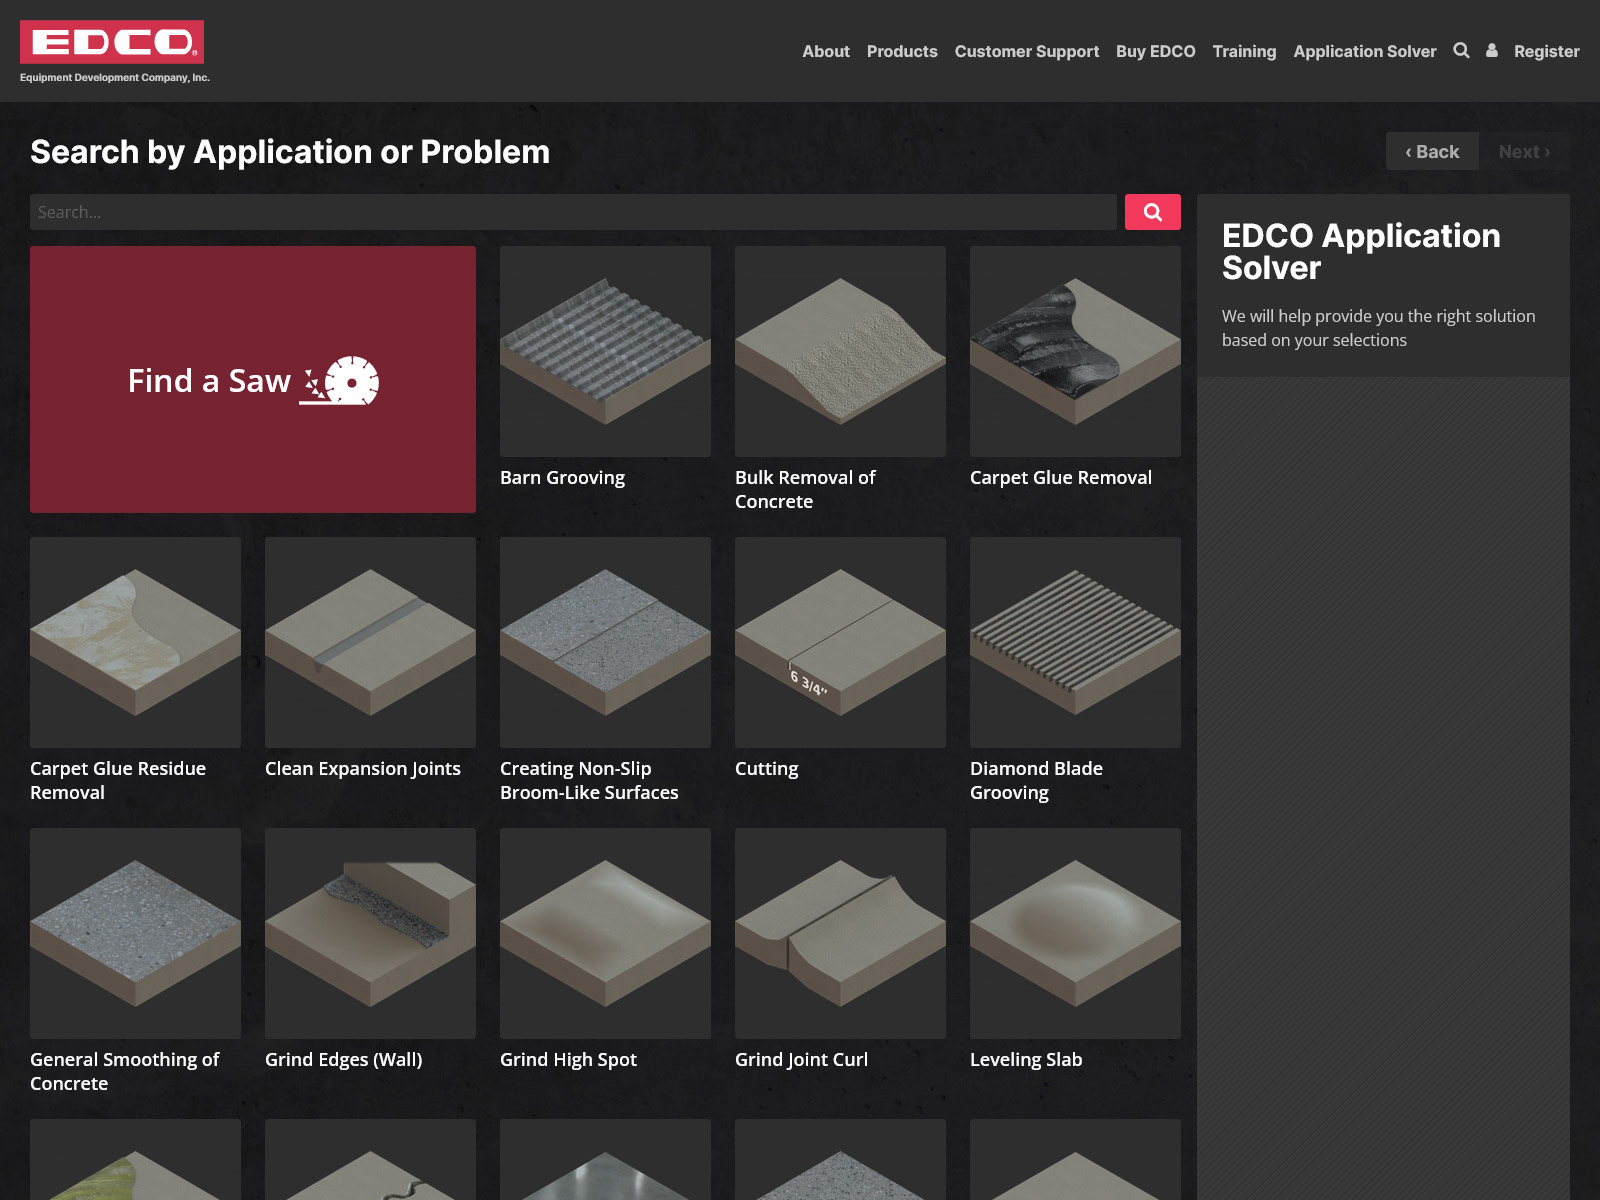Select the Grind High Spot image

pyautogui.click(x=605, y=934)
